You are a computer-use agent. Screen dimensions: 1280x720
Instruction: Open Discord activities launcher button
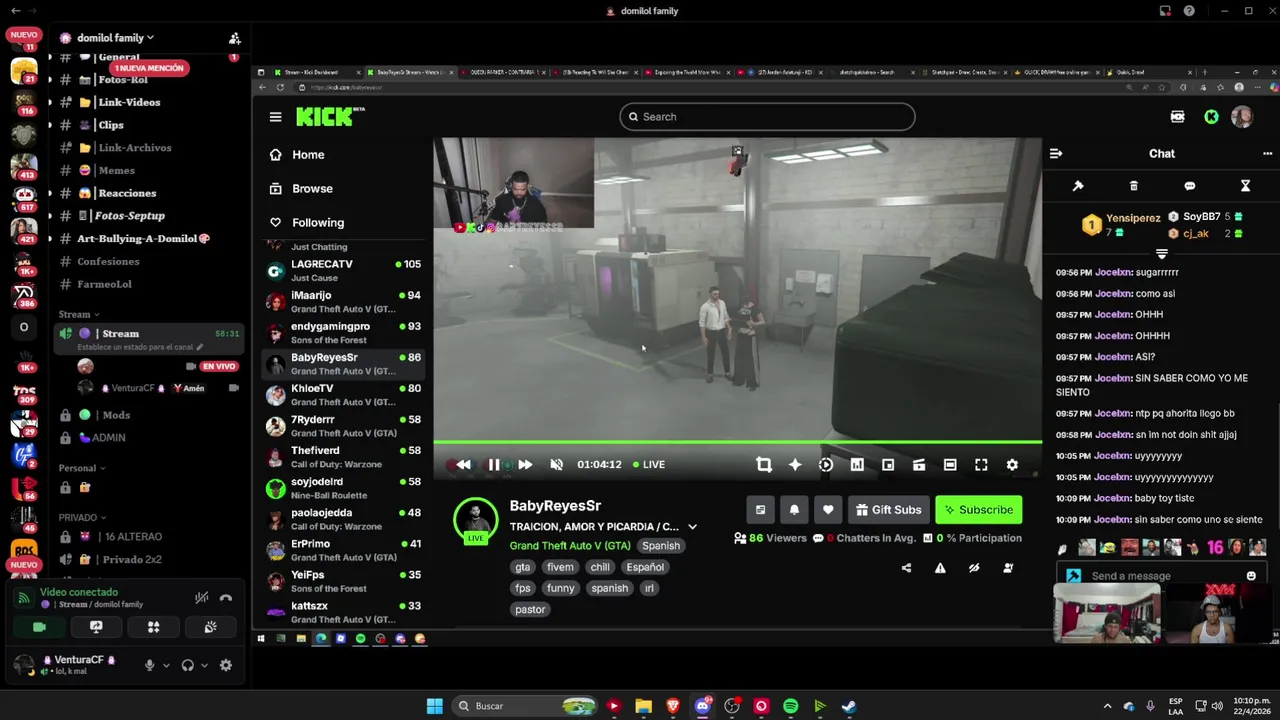tap(153, 627)
